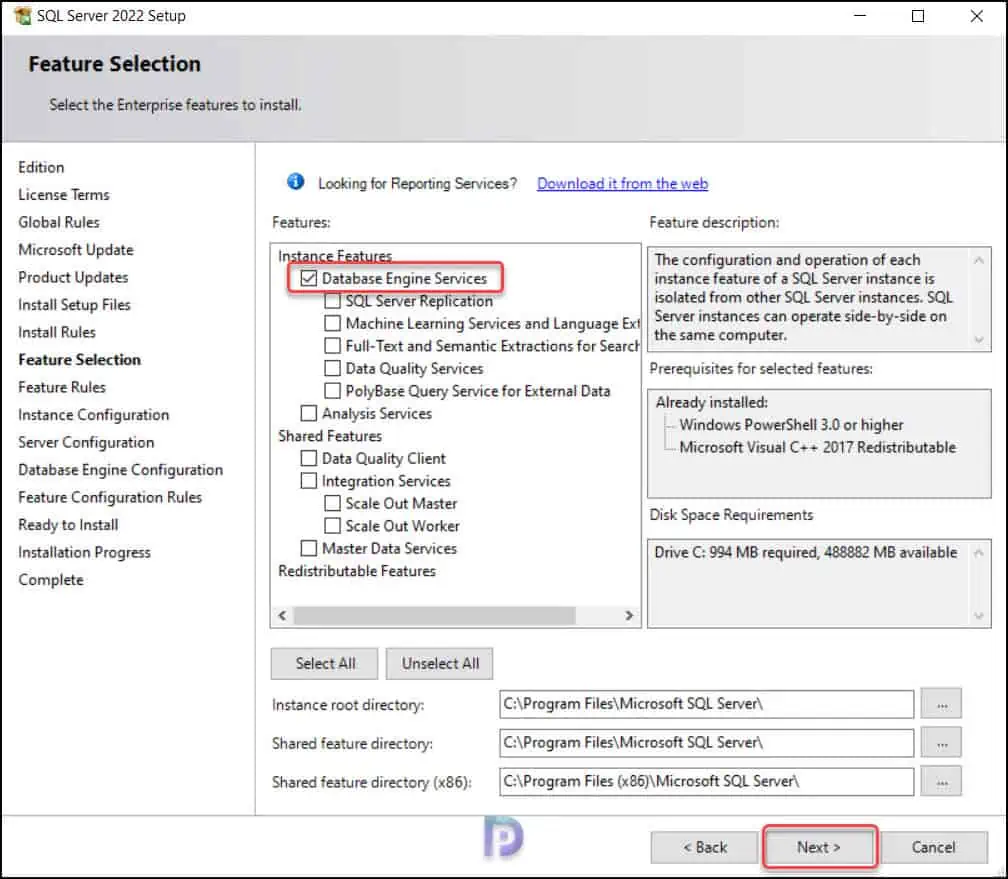The image size is (1008, 879).
Task: Maximize the SQL Server 2022 Setup window
Action: (918, 16)
